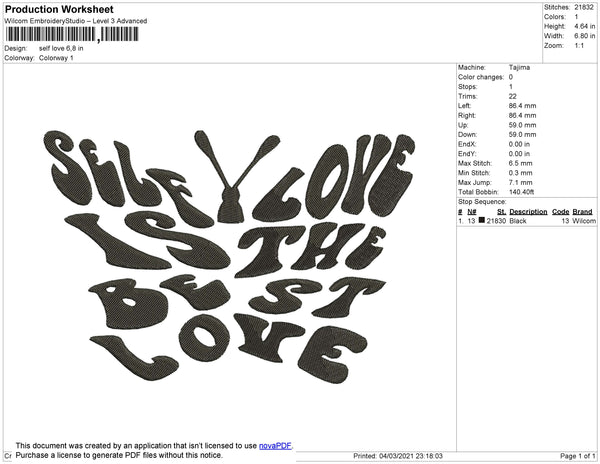Click the 'Printed: 04/03/2021 23:18:03' footer text
The image size is (600, 464).
pyautogui.click(x=398, y=456)
